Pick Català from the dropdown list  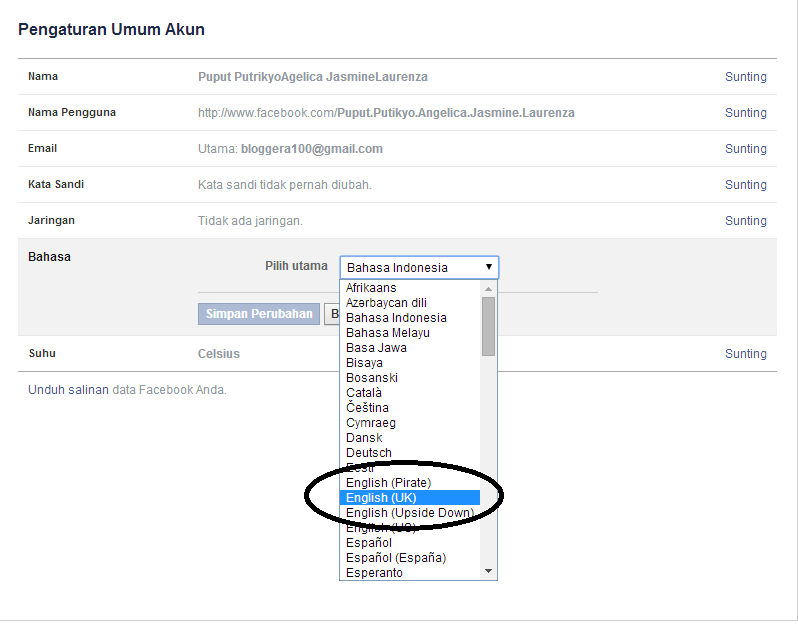410,393
